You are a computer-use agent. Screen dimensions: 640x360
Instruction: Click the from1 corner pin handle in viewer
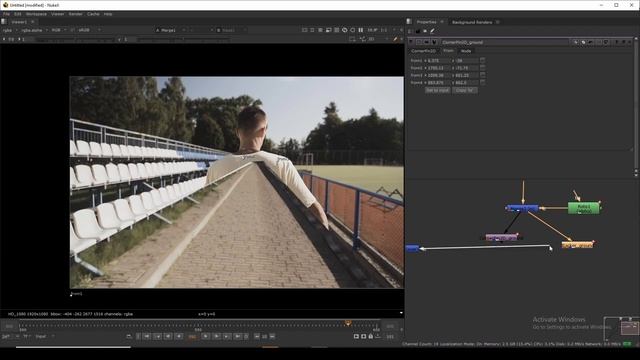pos(71,295)
